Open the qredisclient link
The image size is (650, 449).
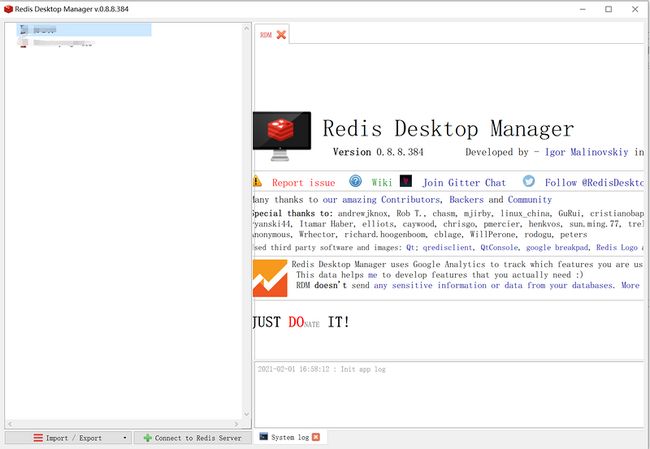click(x=447, y=248)
